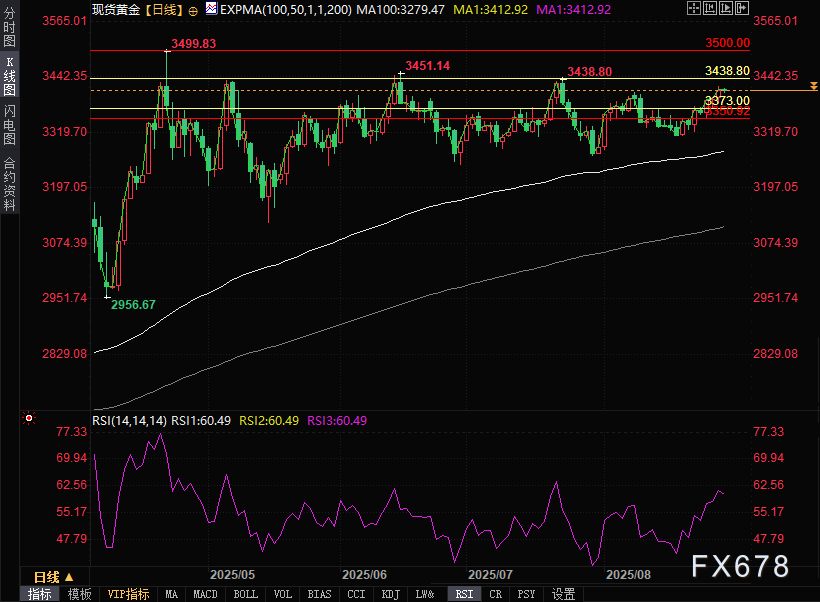Open the VIP指标 indicators list
820x602 pixels.
[x=129, y=594]
